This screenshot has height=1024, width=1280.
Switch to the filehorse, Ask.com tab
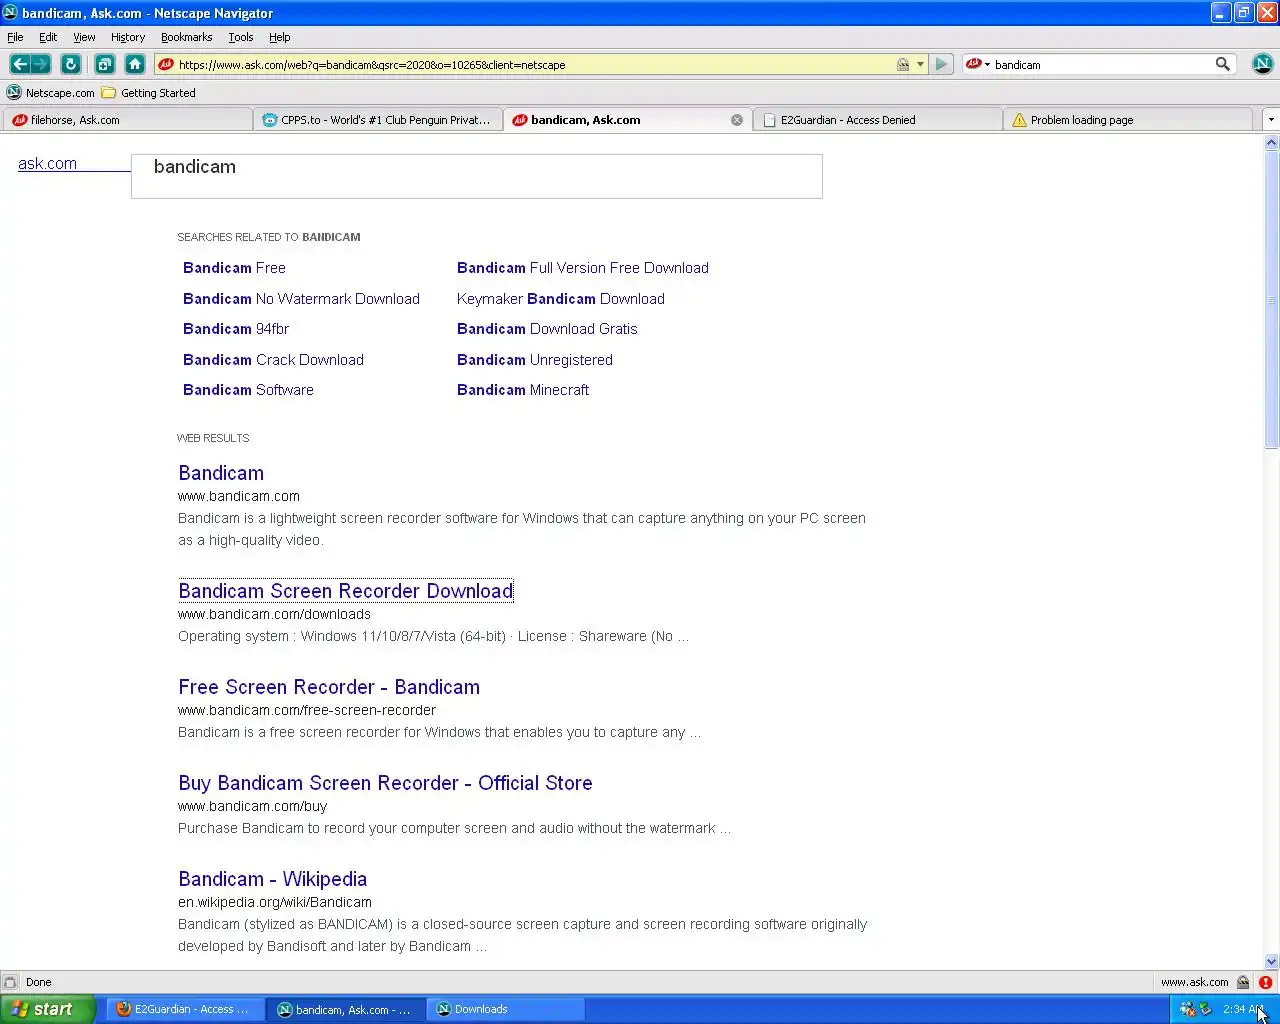click(127, 120)
